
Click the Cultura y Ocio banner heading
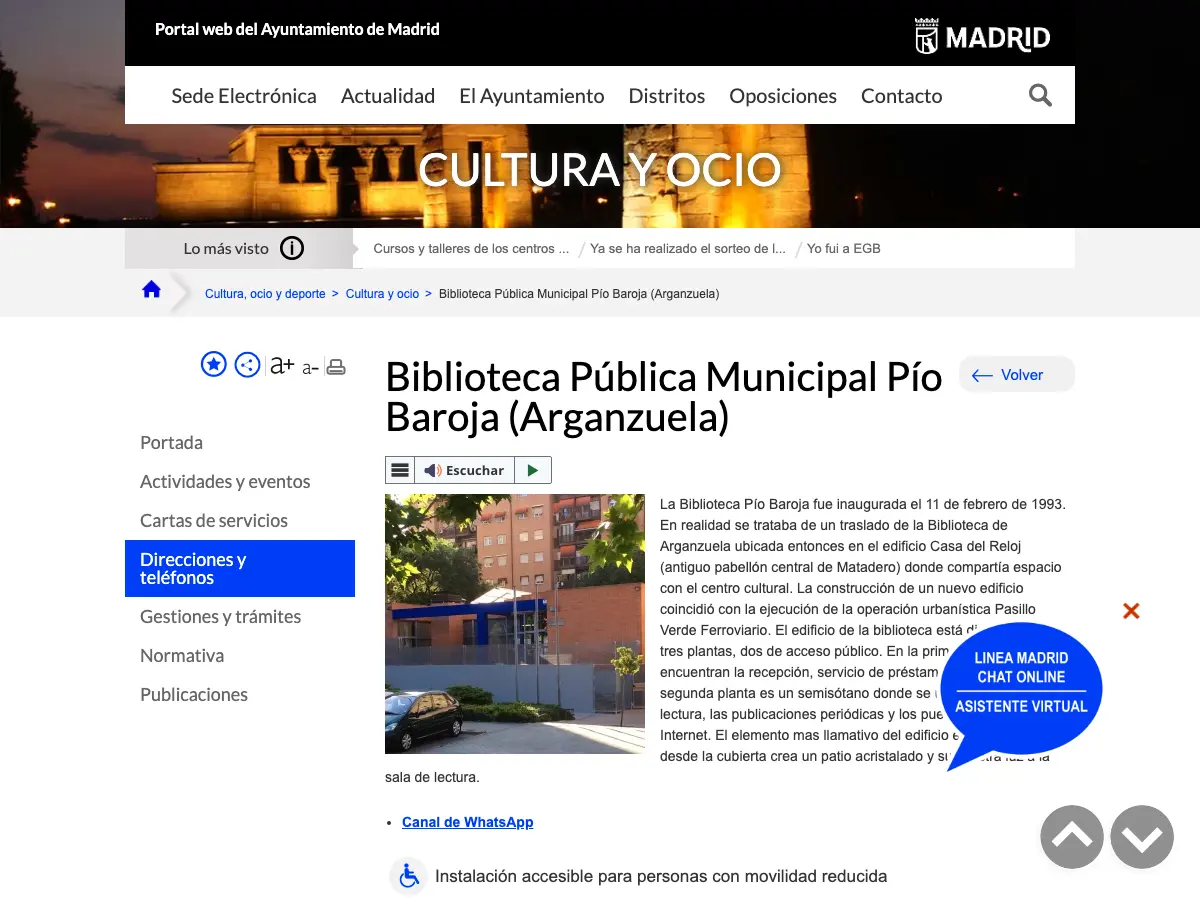[x=600, y=169]
